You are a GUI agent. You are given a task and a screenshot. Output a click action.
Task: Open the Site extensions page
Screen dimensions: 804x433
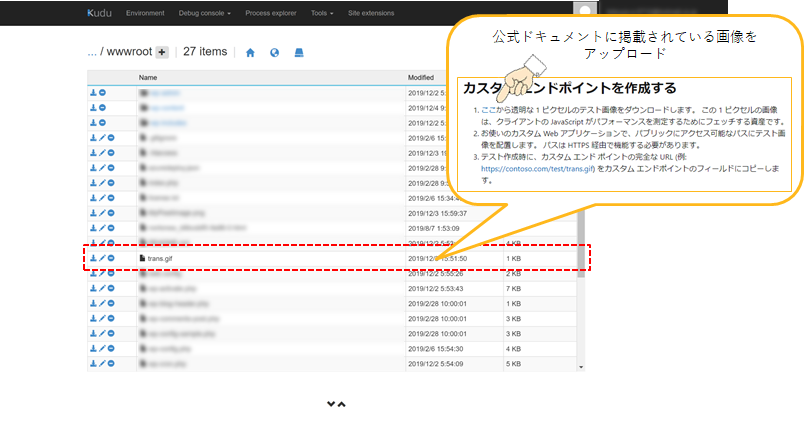[371, 13]
